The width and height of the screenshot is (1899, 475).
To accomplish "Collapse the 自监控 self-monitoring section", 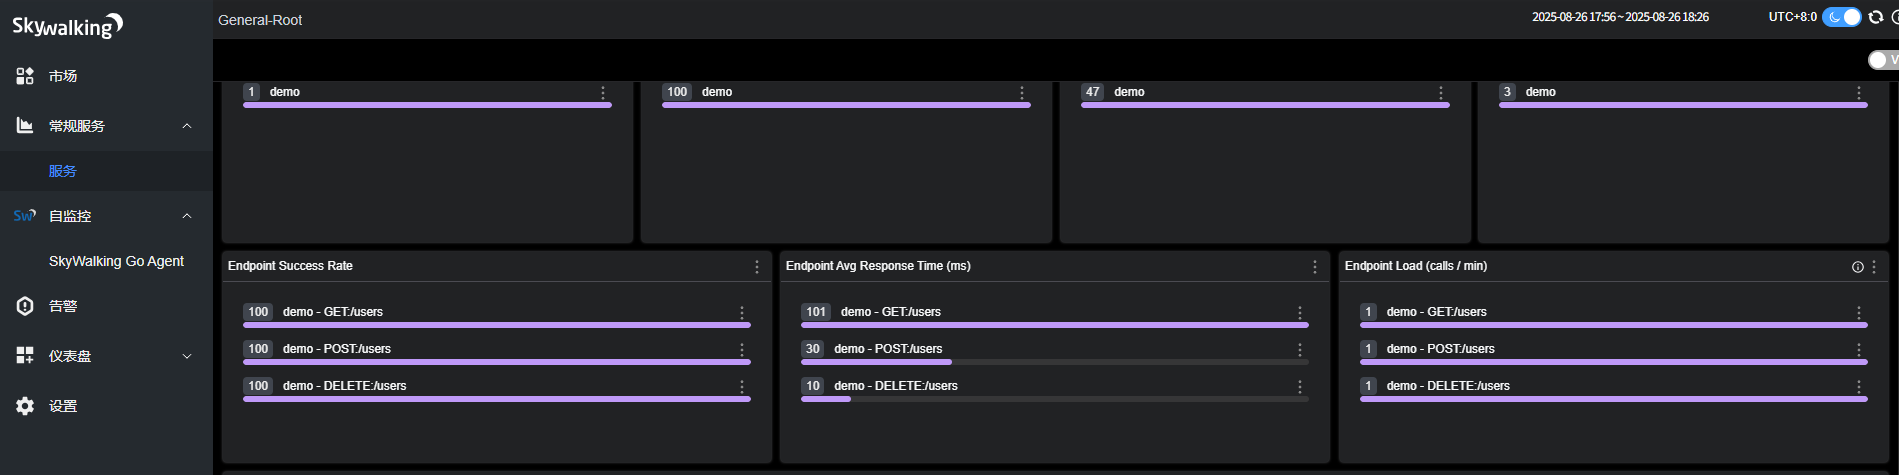I will pos(187,216).
